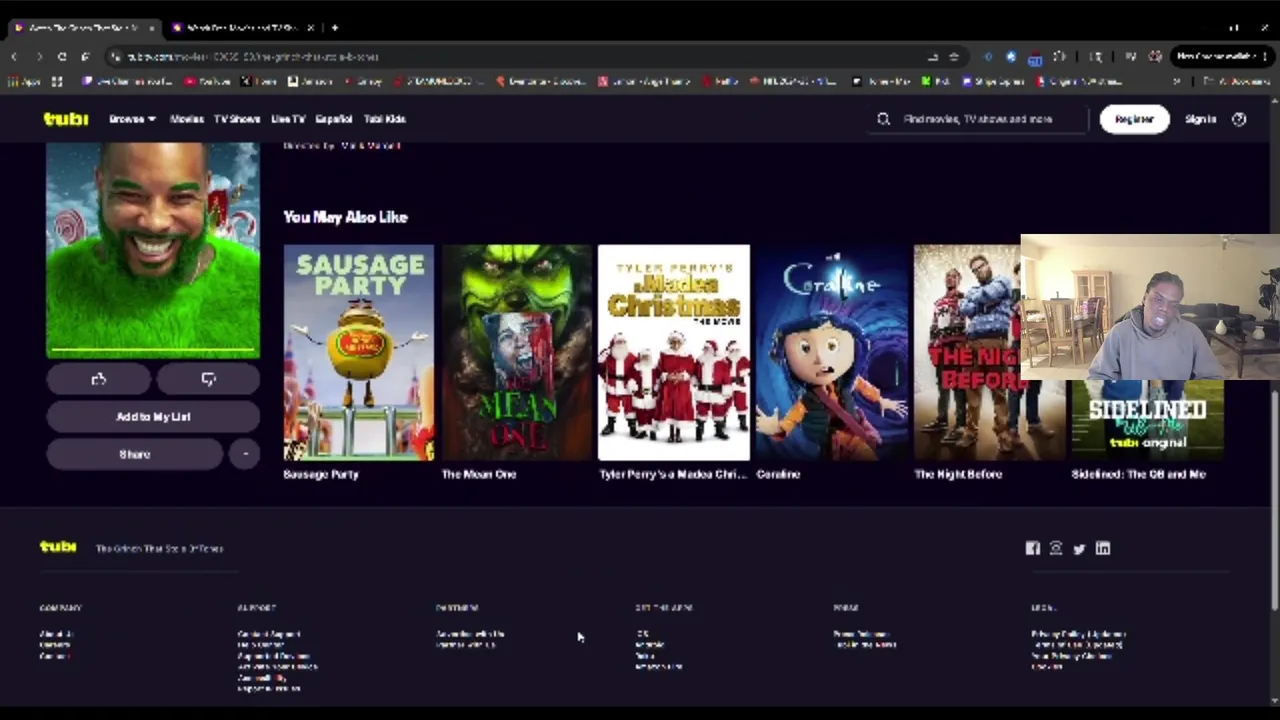Expand the Browse dropdown menu
The height and width of the screenshot is (720, 1280).
[132, 119]
